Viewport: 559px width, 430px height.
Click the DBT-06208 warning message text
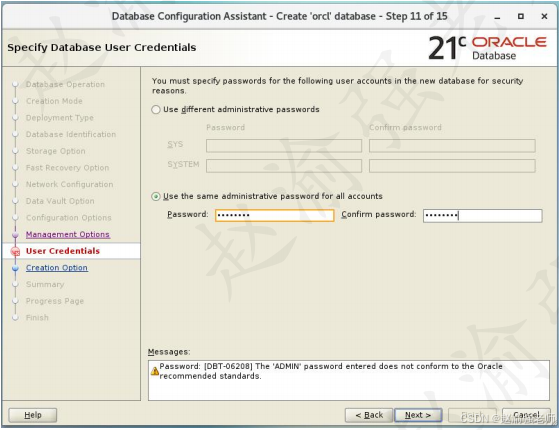[x=331, y=371]
